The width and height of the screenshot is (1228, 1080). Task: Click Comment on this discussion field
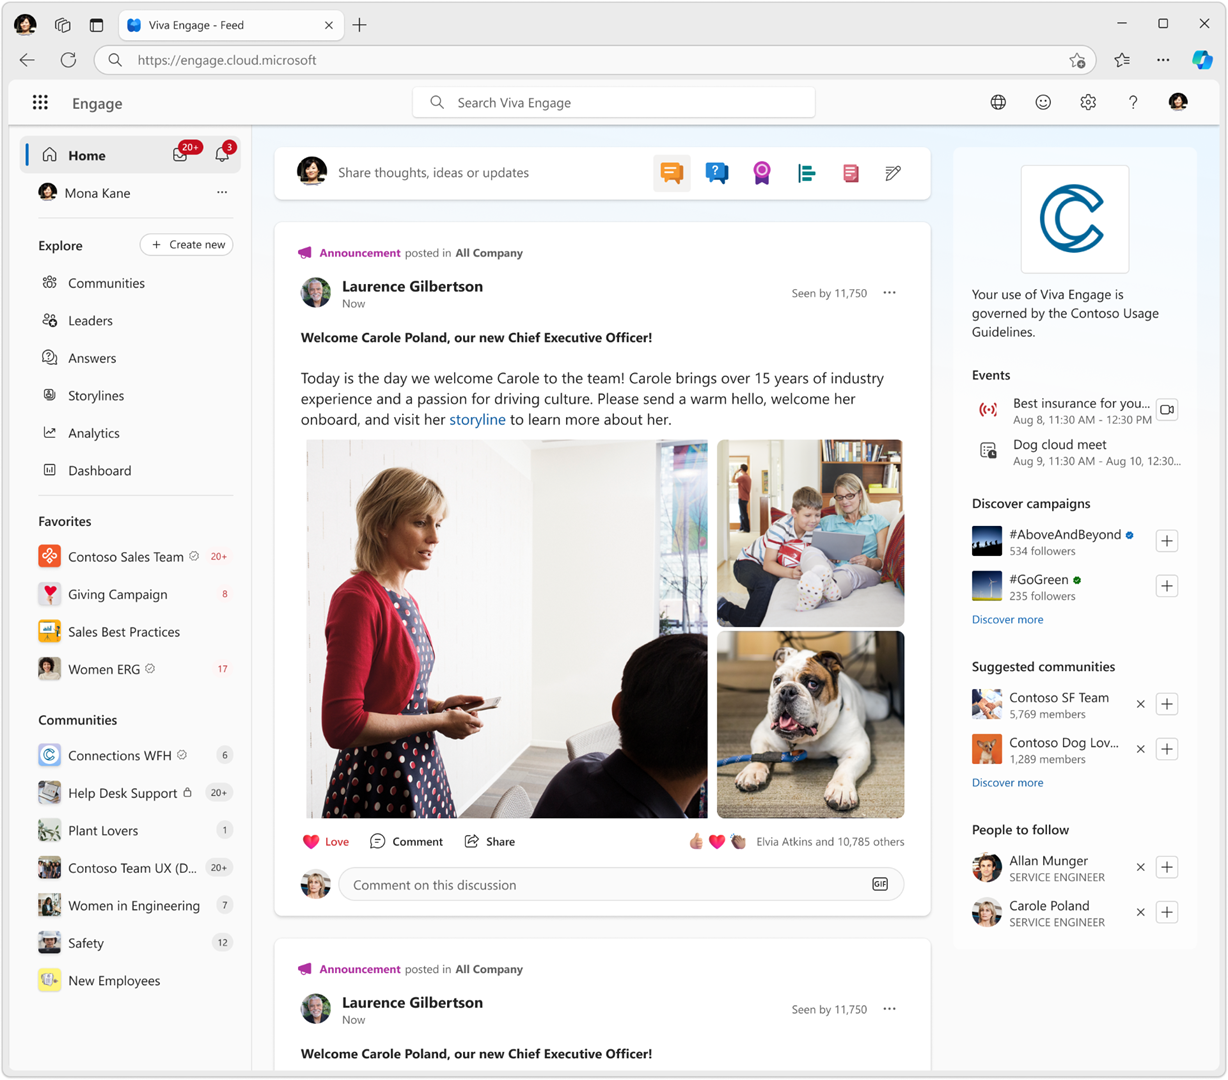click(621, 885)
